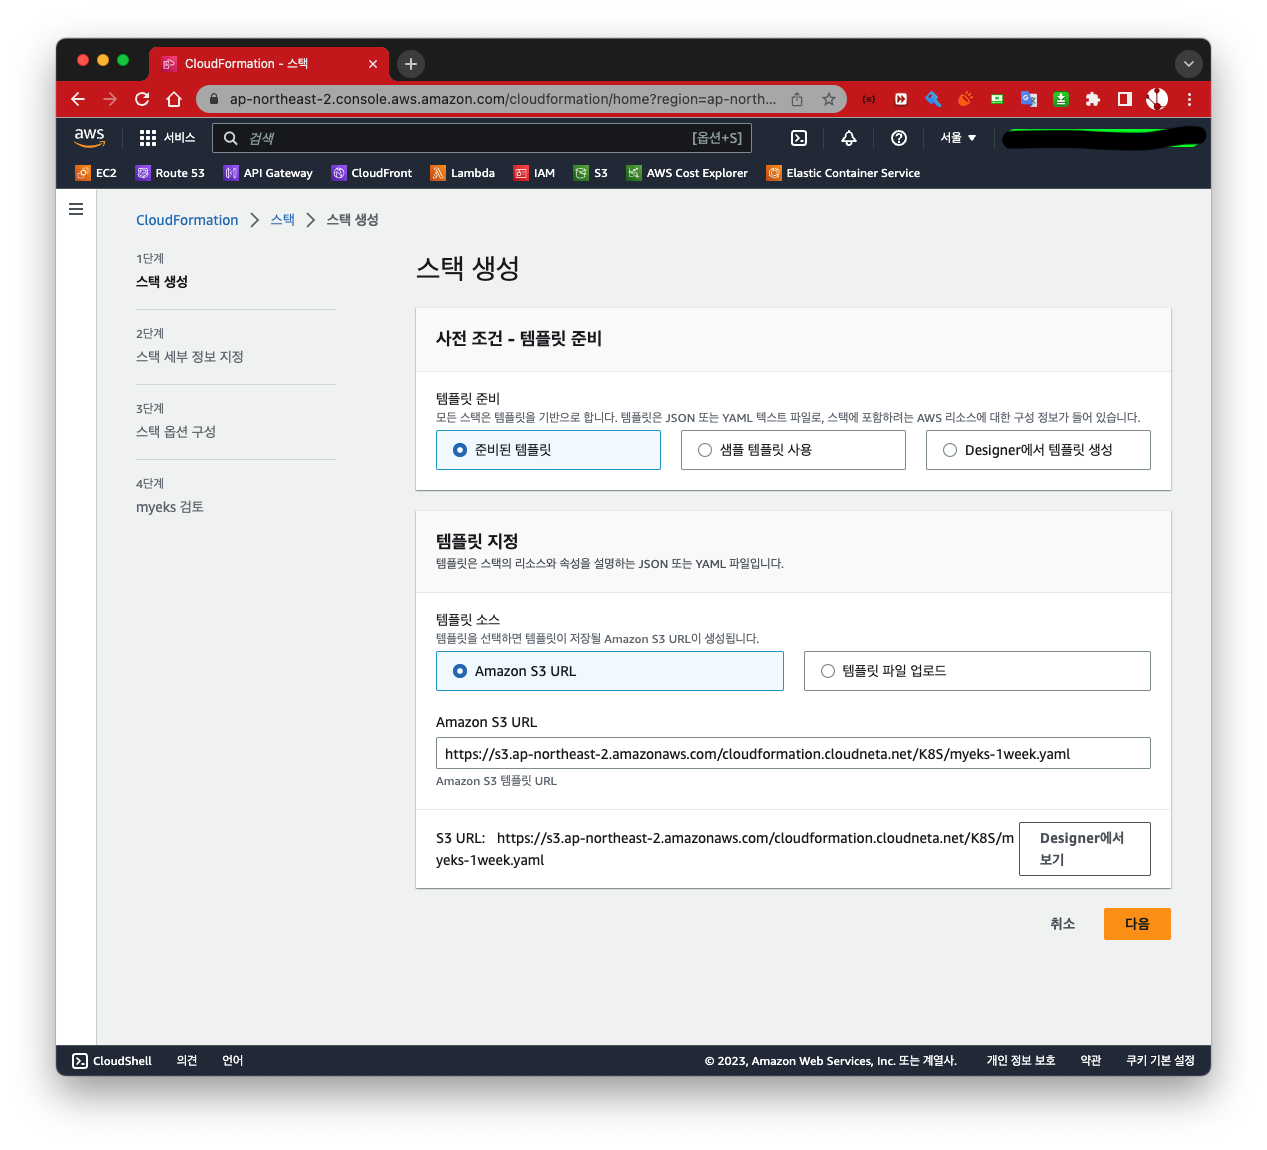Click 언어 in the footer
This screenshot has width=1267, height=1150.
coord(233,1061)
